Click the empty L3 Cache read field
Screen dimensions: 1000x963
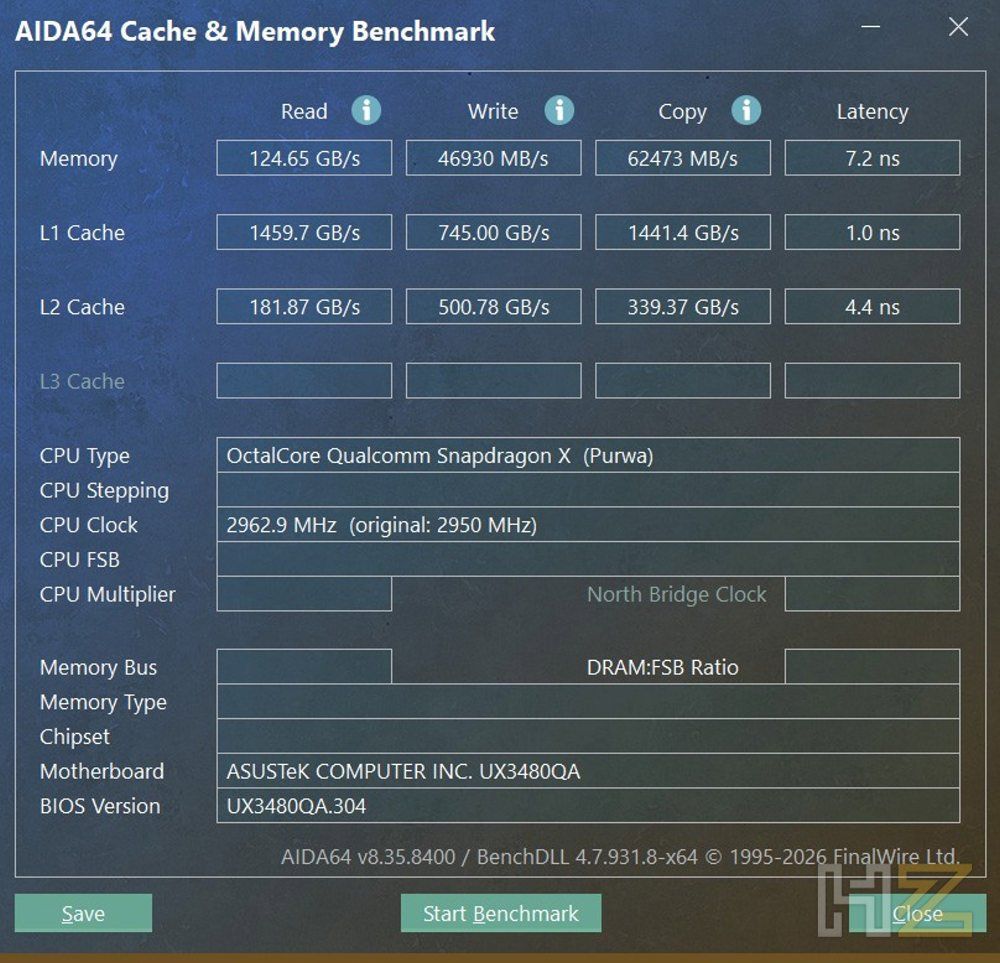[x=304, y=381]
